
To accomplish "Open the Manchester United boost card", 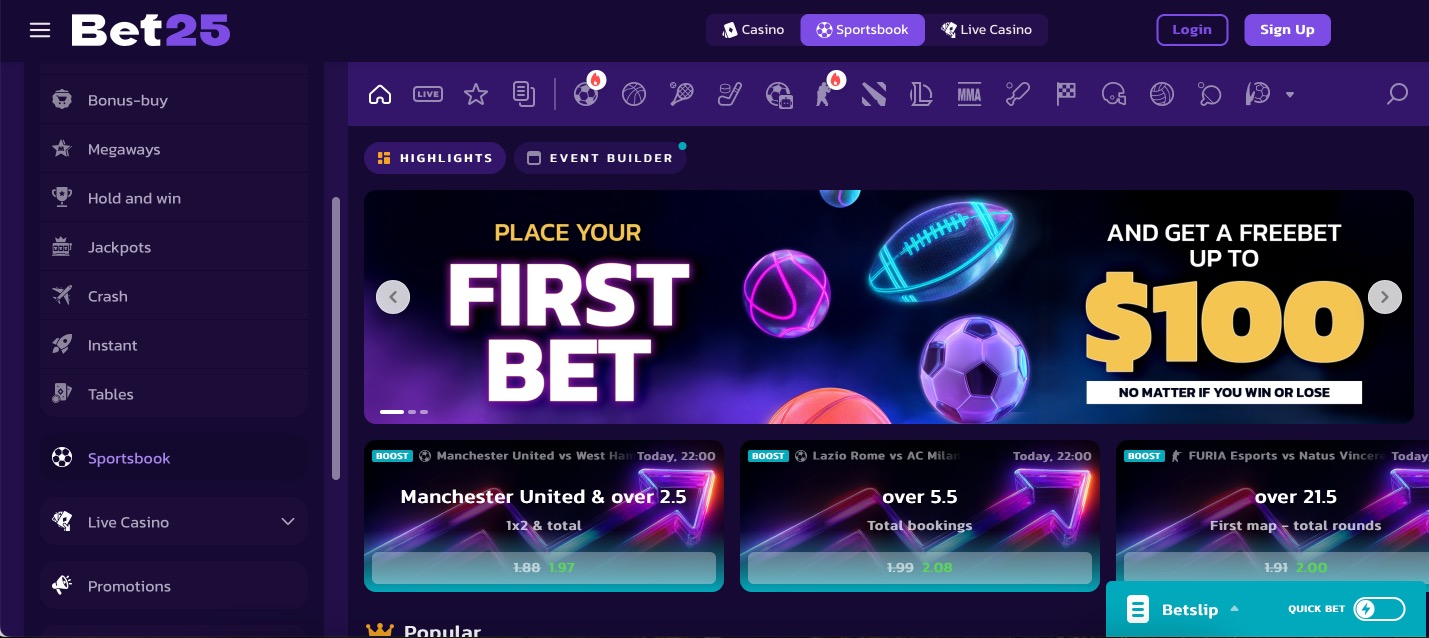I will pos(544,516).
